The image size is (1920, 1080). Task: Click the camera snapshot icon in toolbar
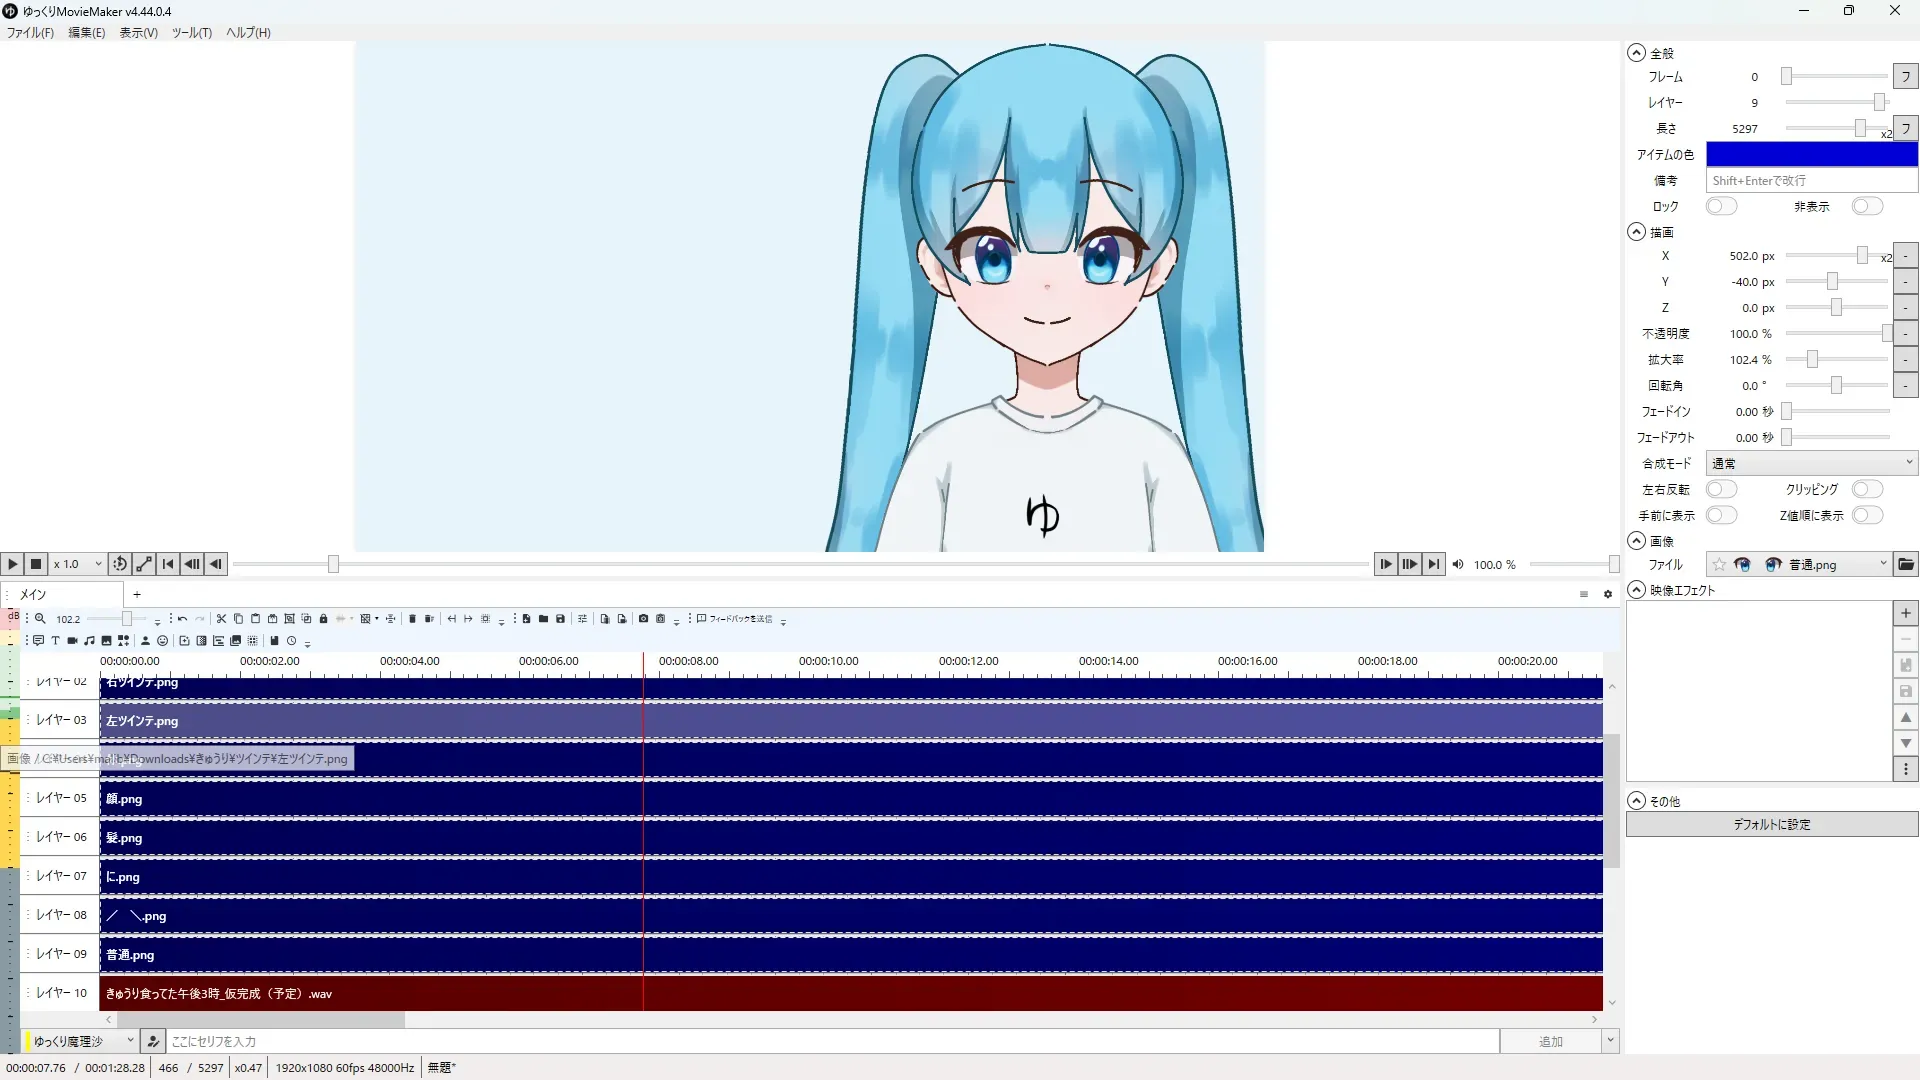tap(643, 619)
